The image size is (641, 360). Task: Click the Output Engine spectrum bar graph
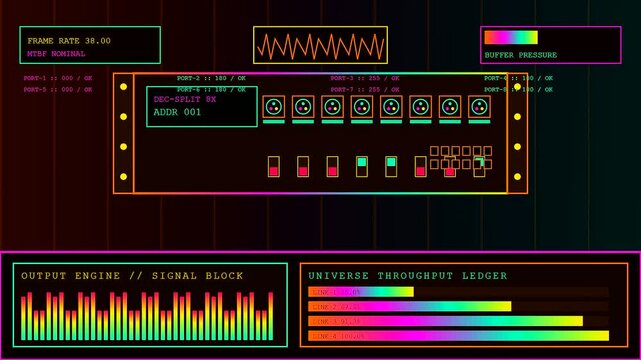[147, 316]
